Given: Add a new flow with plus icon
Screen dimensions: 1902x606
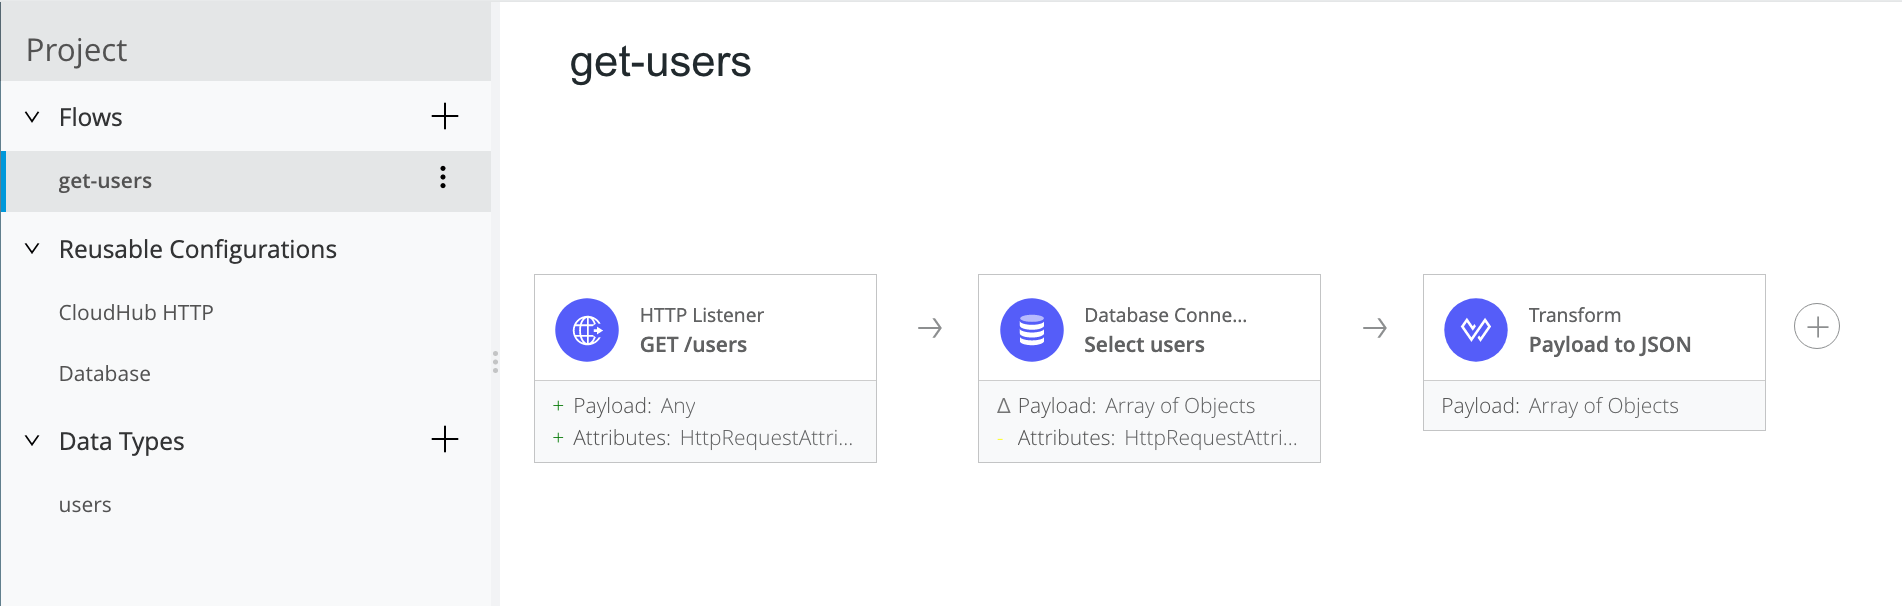Looking at the screenshot, I should pos(445,117).
